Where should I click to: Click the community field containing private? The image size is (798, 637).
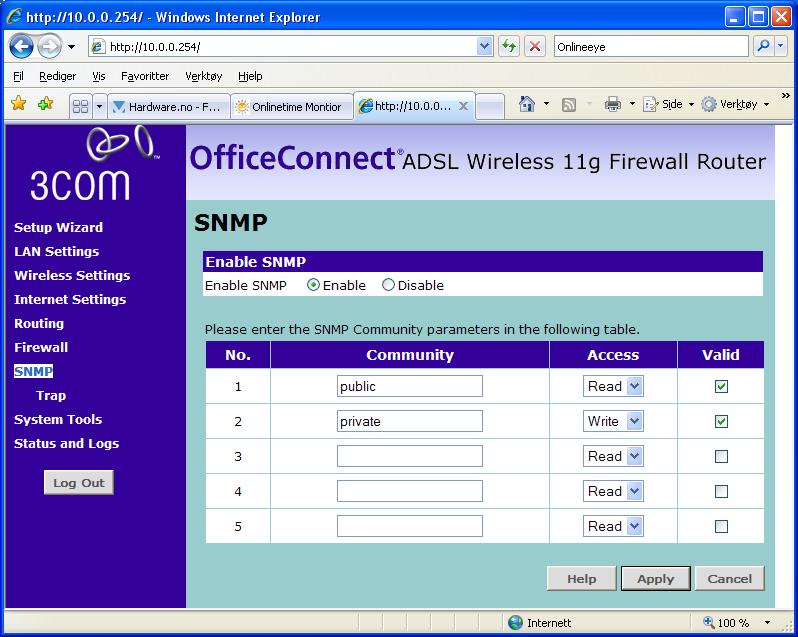pyautogui.click(x=410, y=421)
